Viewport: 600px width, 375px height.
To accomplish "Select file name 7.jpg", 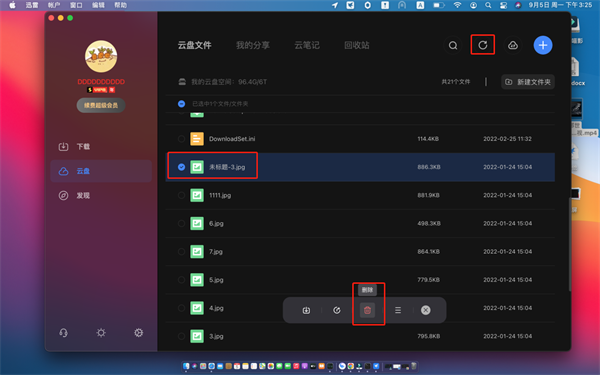I will 216,251.
